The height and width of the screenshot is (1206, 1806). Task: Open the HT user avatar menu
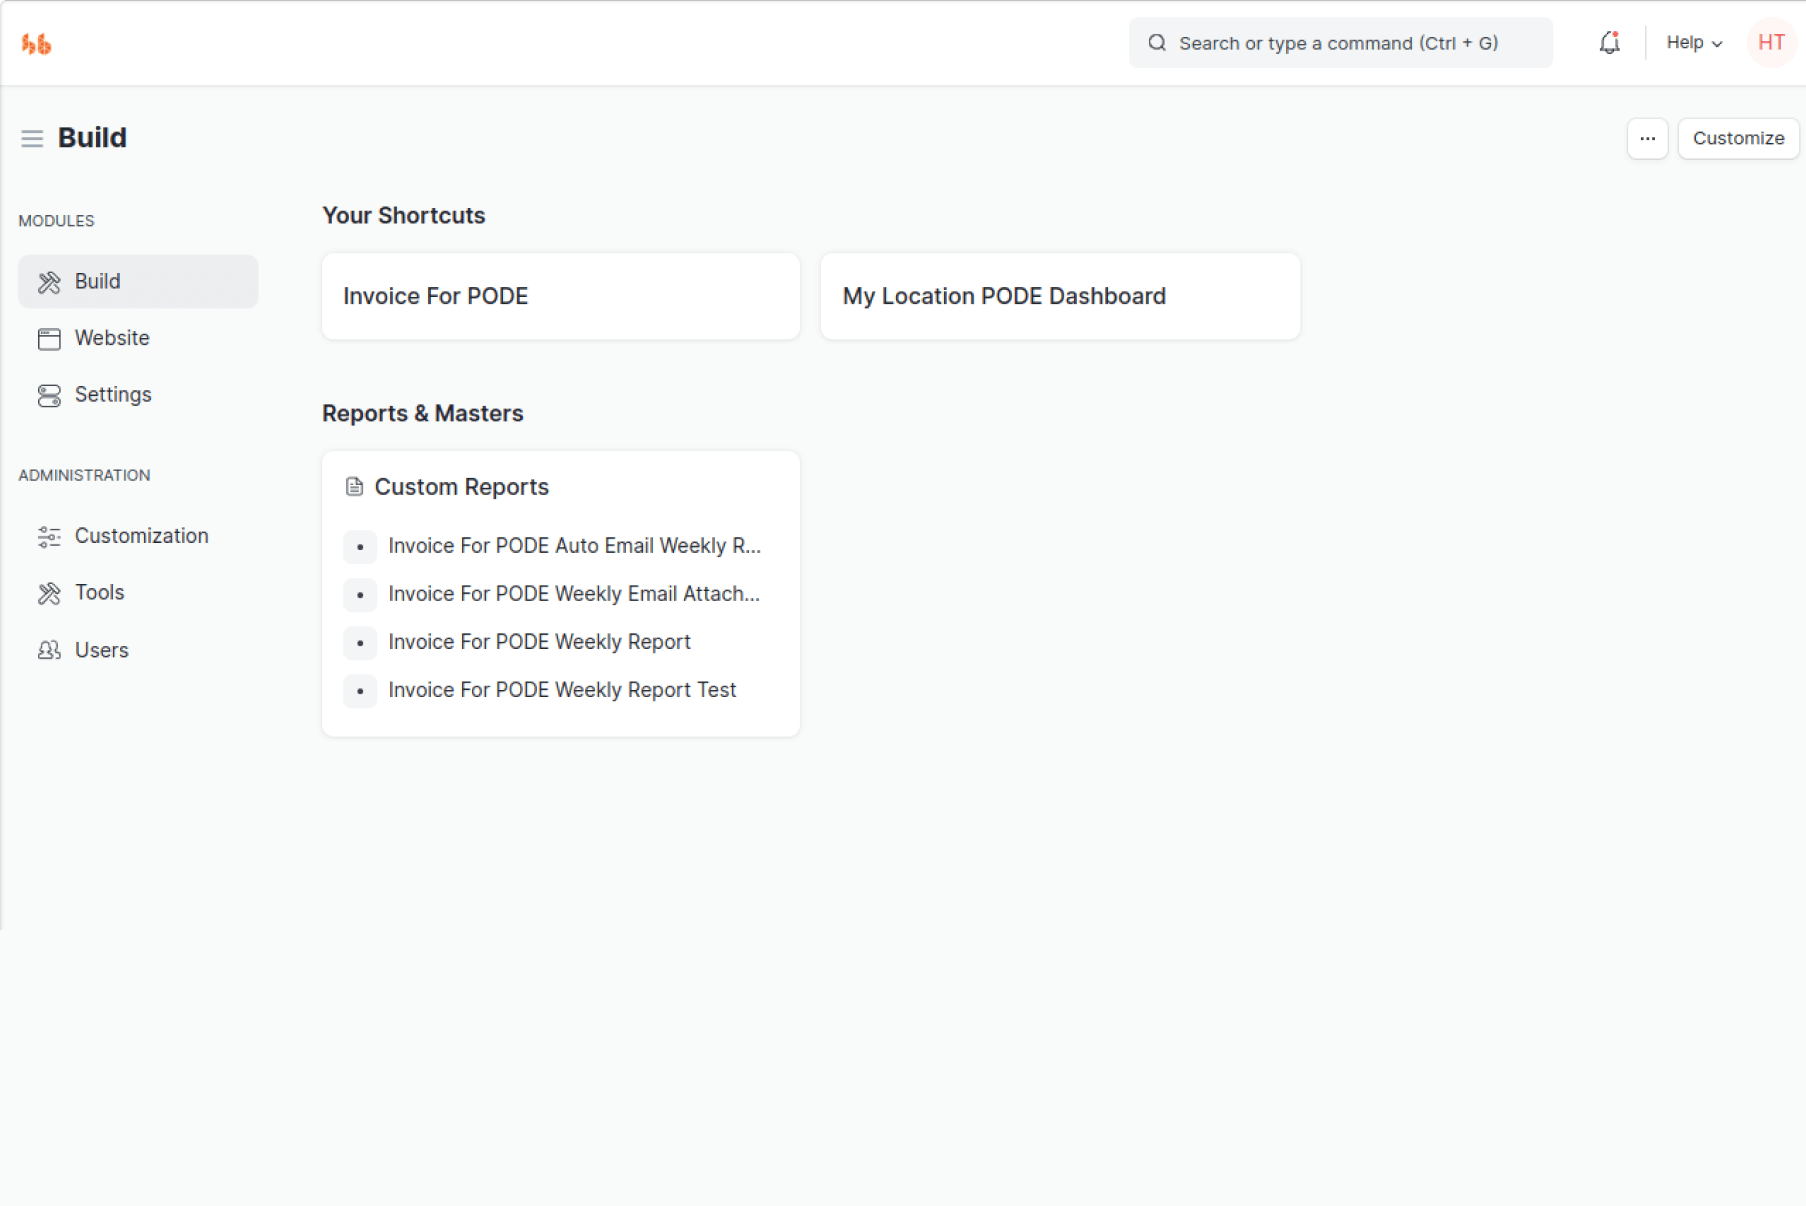coord(1770,43)
